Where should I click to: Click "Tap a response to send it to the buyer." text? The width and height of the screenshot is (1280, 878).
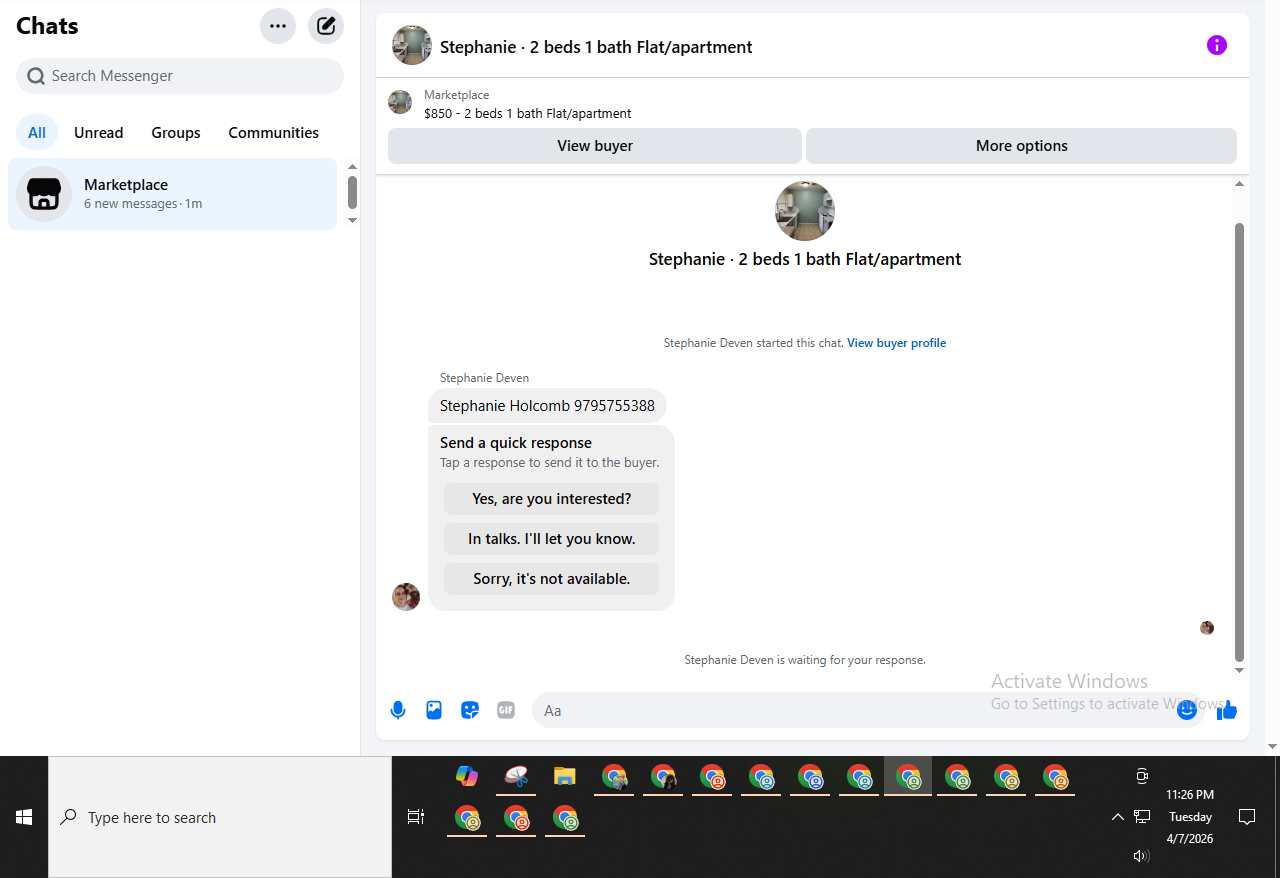[x=550, y=463]
